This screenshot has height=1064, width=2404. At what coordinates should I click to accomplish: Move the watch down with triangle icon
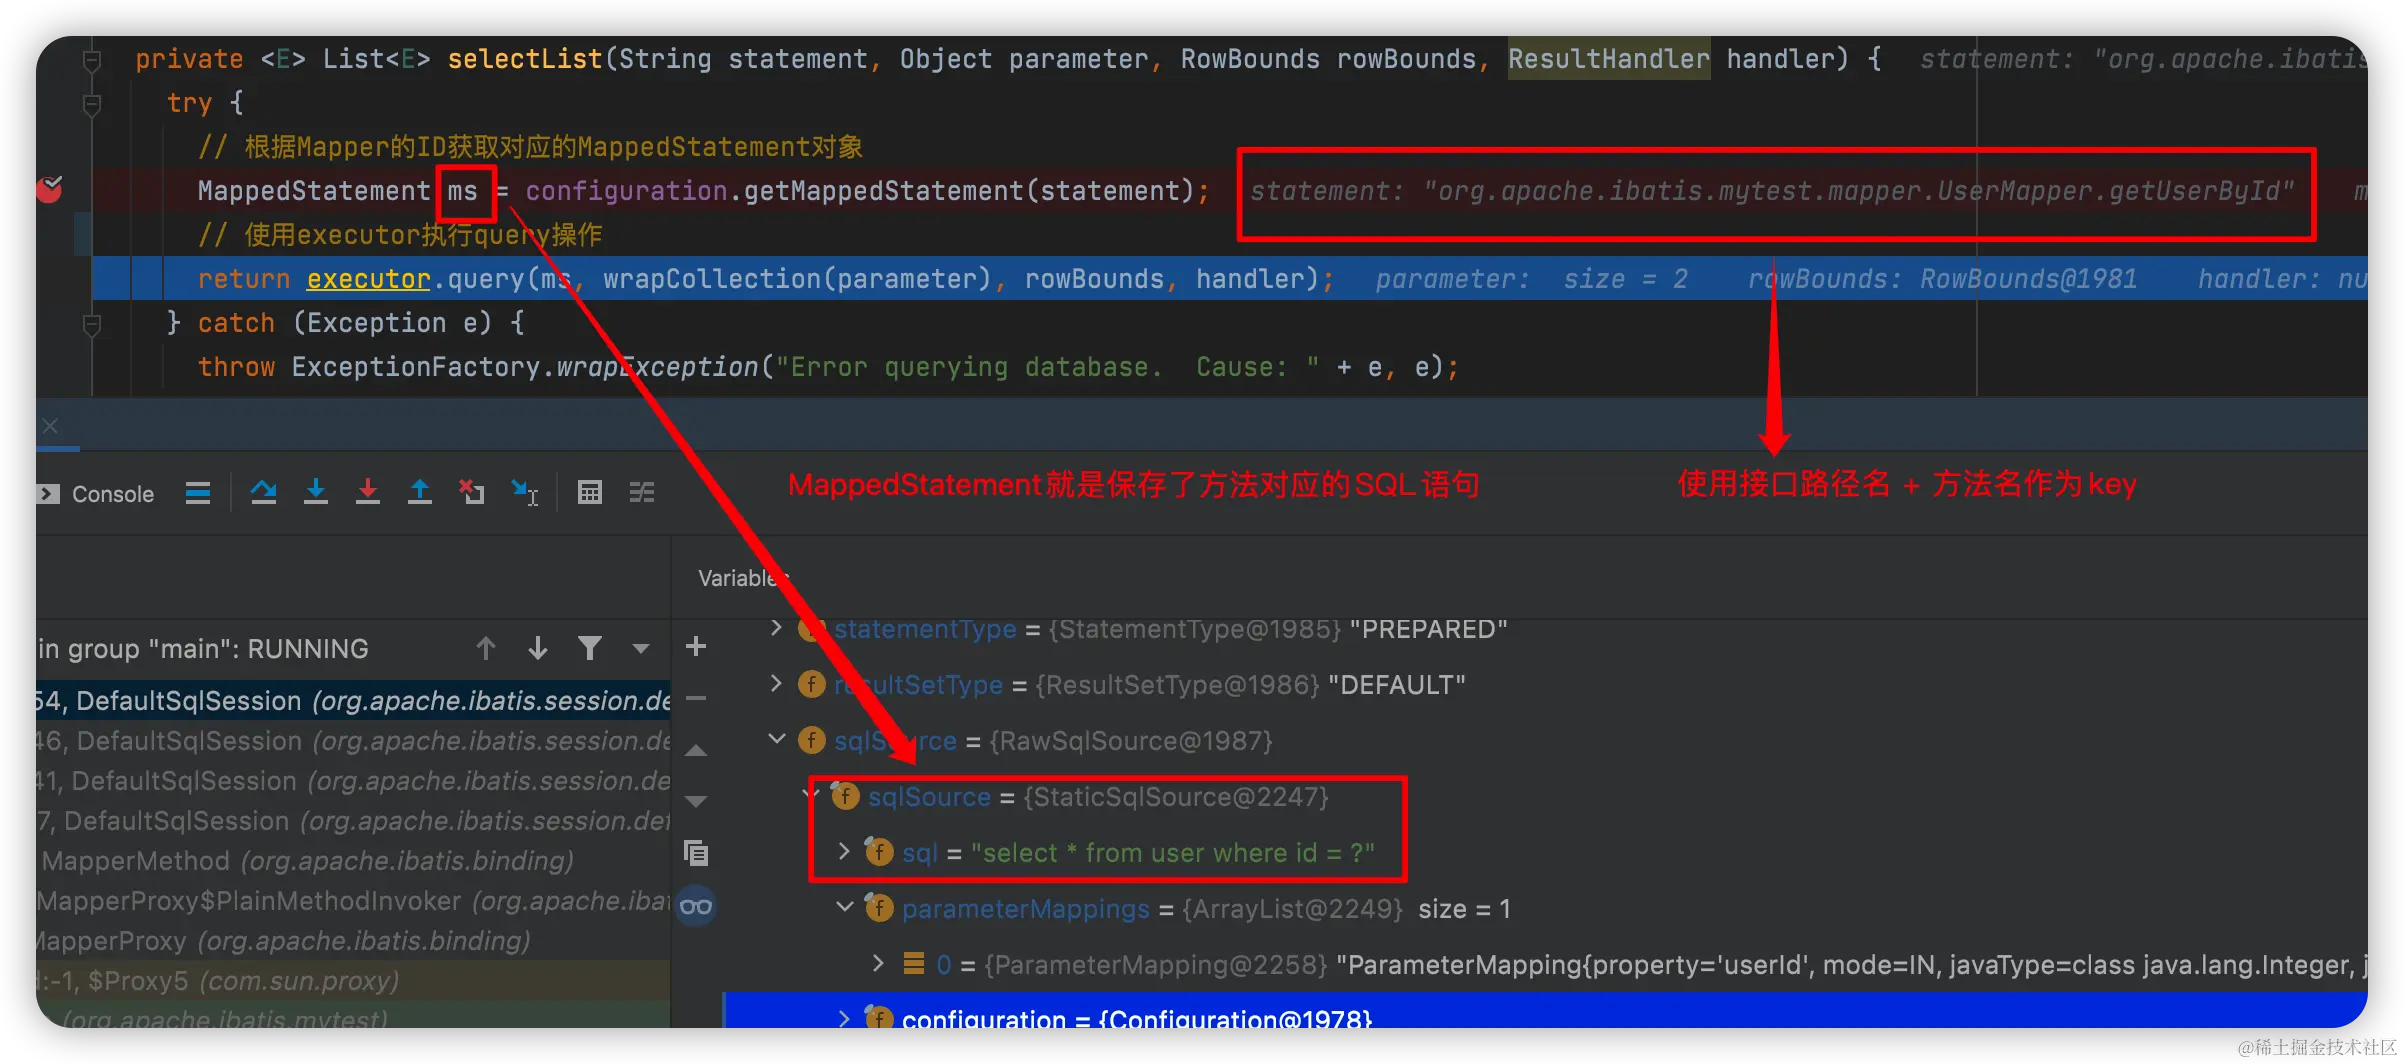point(696,801)
